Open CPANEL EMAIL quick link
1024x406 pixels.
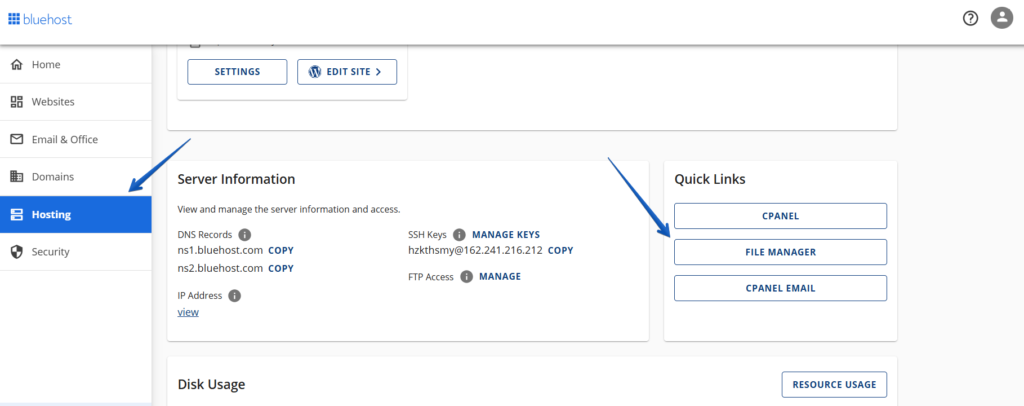pos(780,288)
